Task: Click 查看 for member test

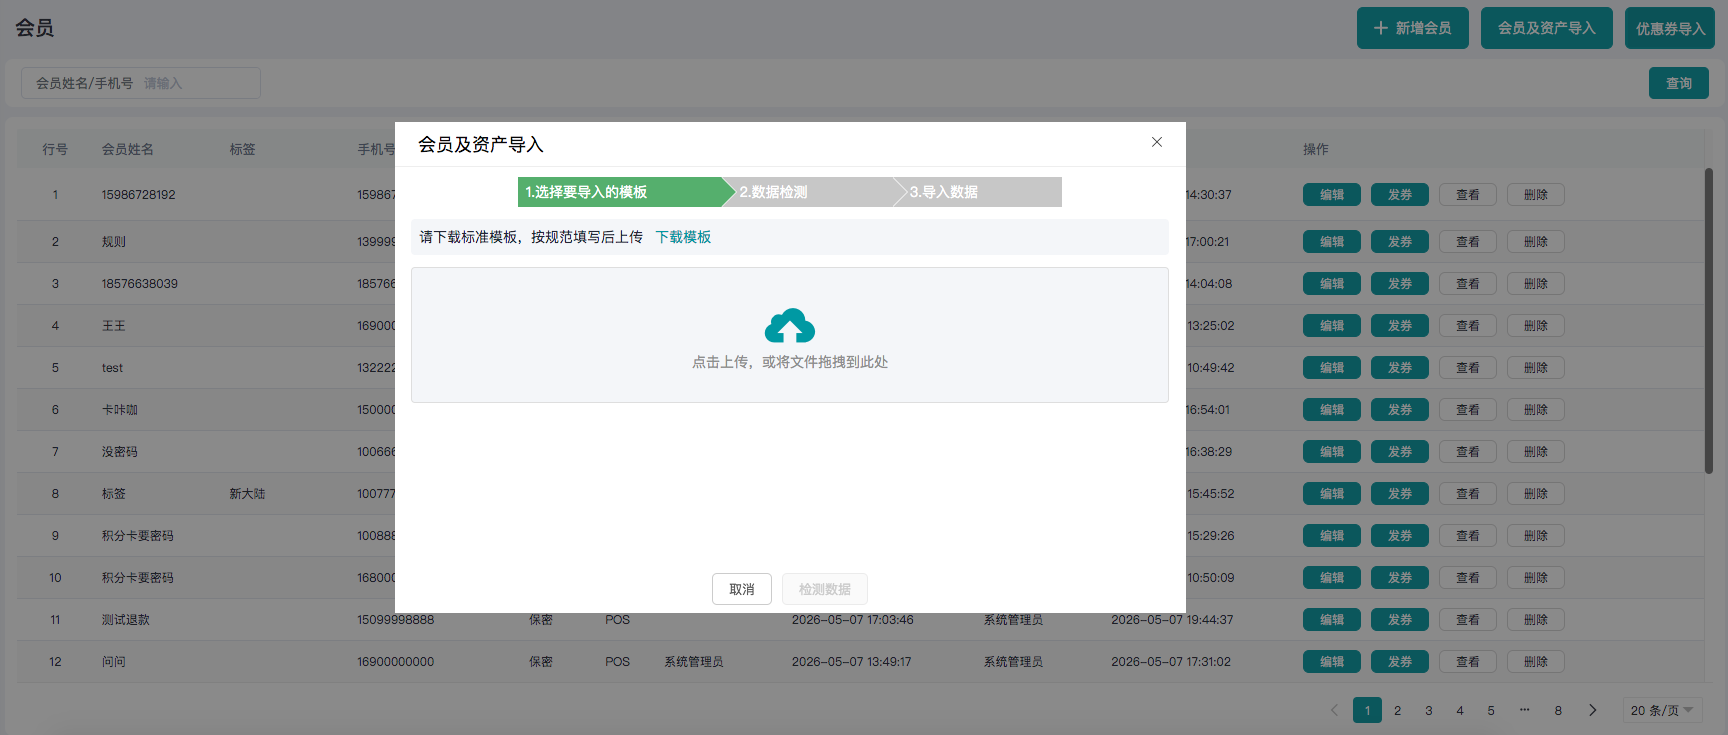Action: (x=1468, y=368)
